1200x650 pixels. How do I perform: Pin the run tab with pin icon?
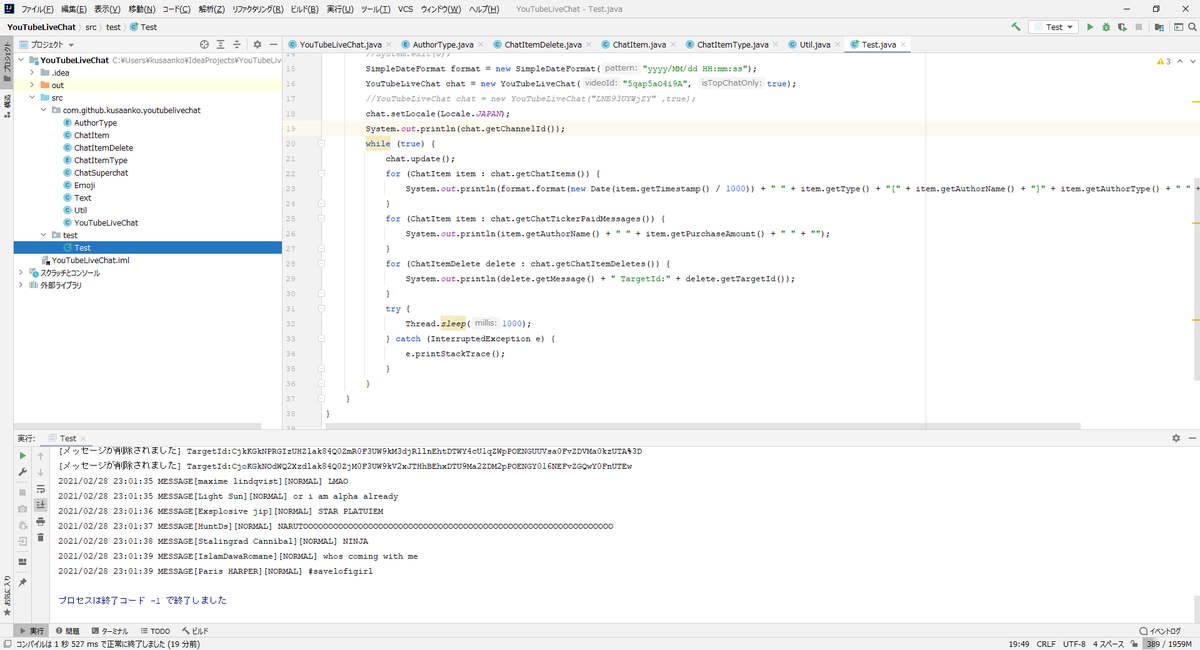click(x=22, y=581)
